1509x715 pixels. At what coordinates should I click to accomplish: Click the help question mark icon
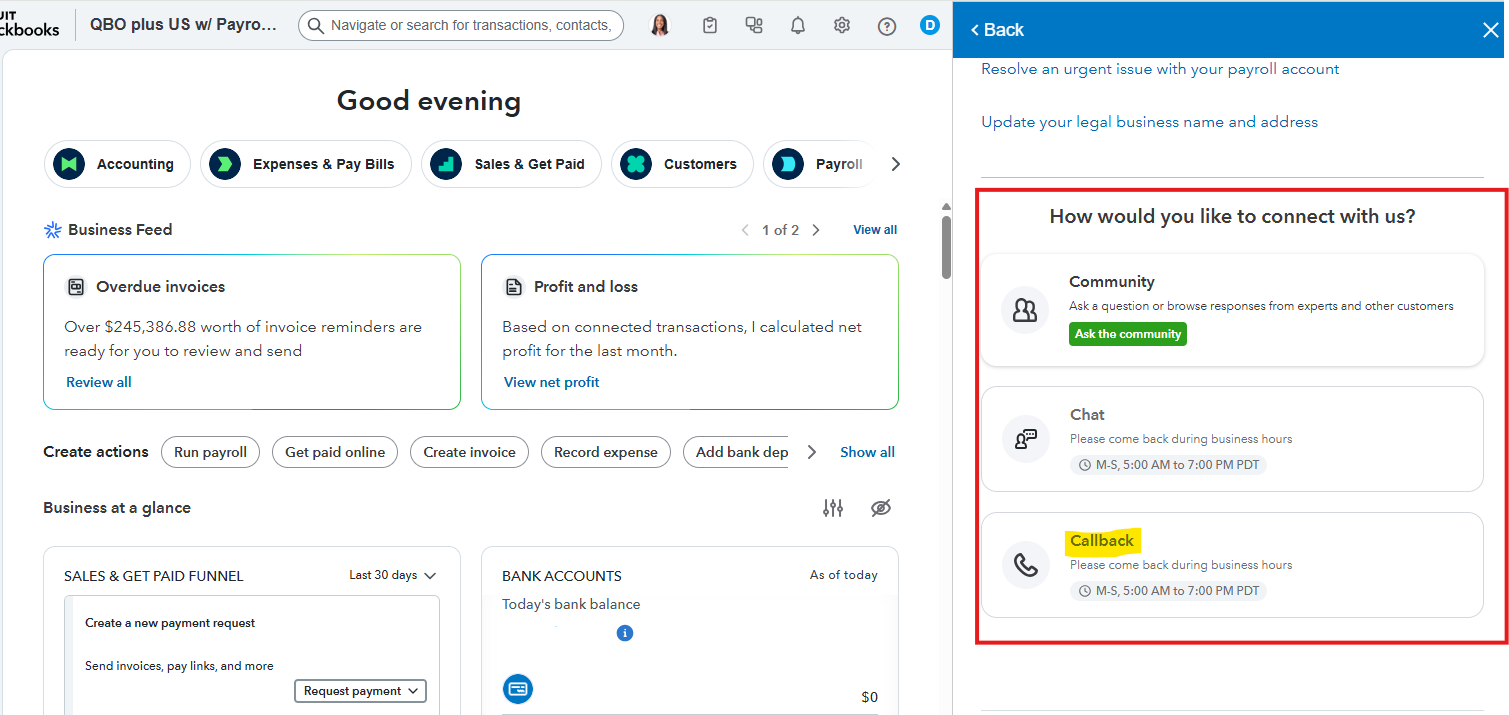[886, 26]
